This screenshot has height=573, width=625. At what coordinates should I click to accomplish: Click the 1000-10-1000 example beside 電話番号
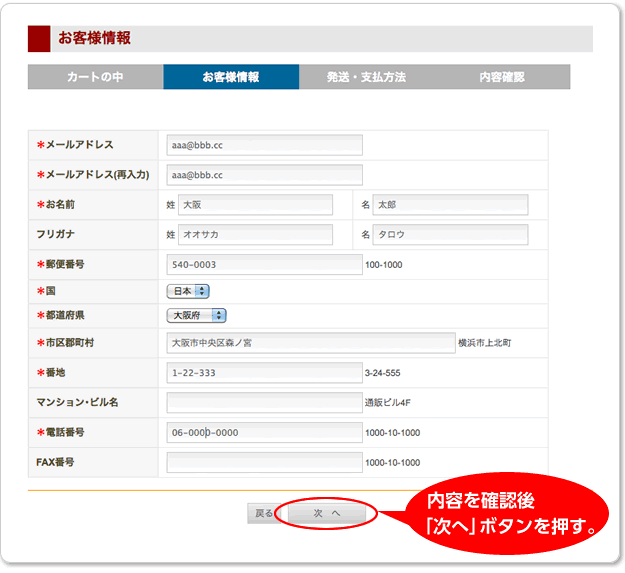[x=393, y=433]
